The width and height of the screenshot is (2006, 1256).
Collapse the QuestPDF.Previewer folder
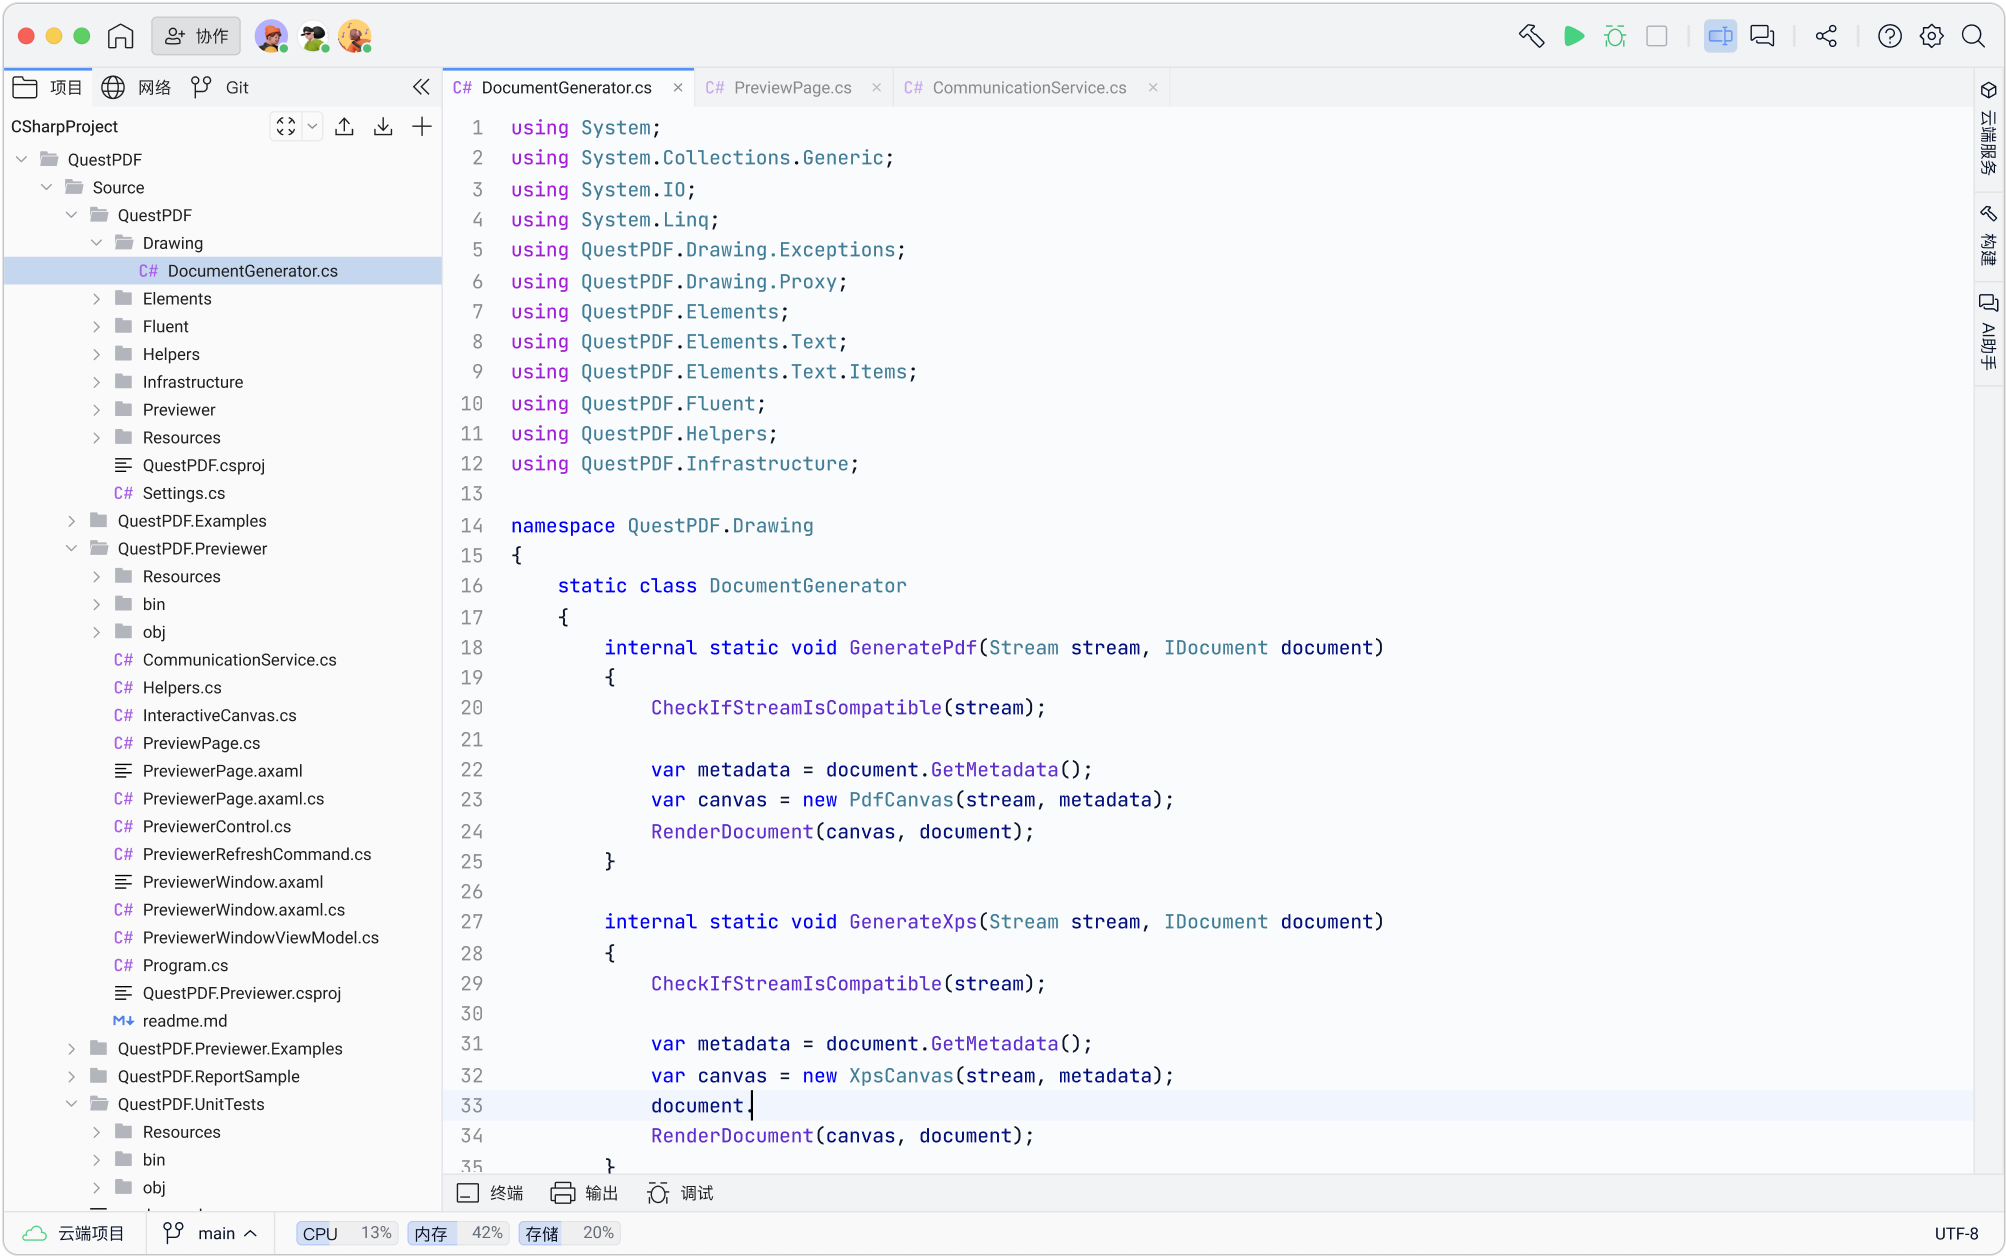(71, 548)
